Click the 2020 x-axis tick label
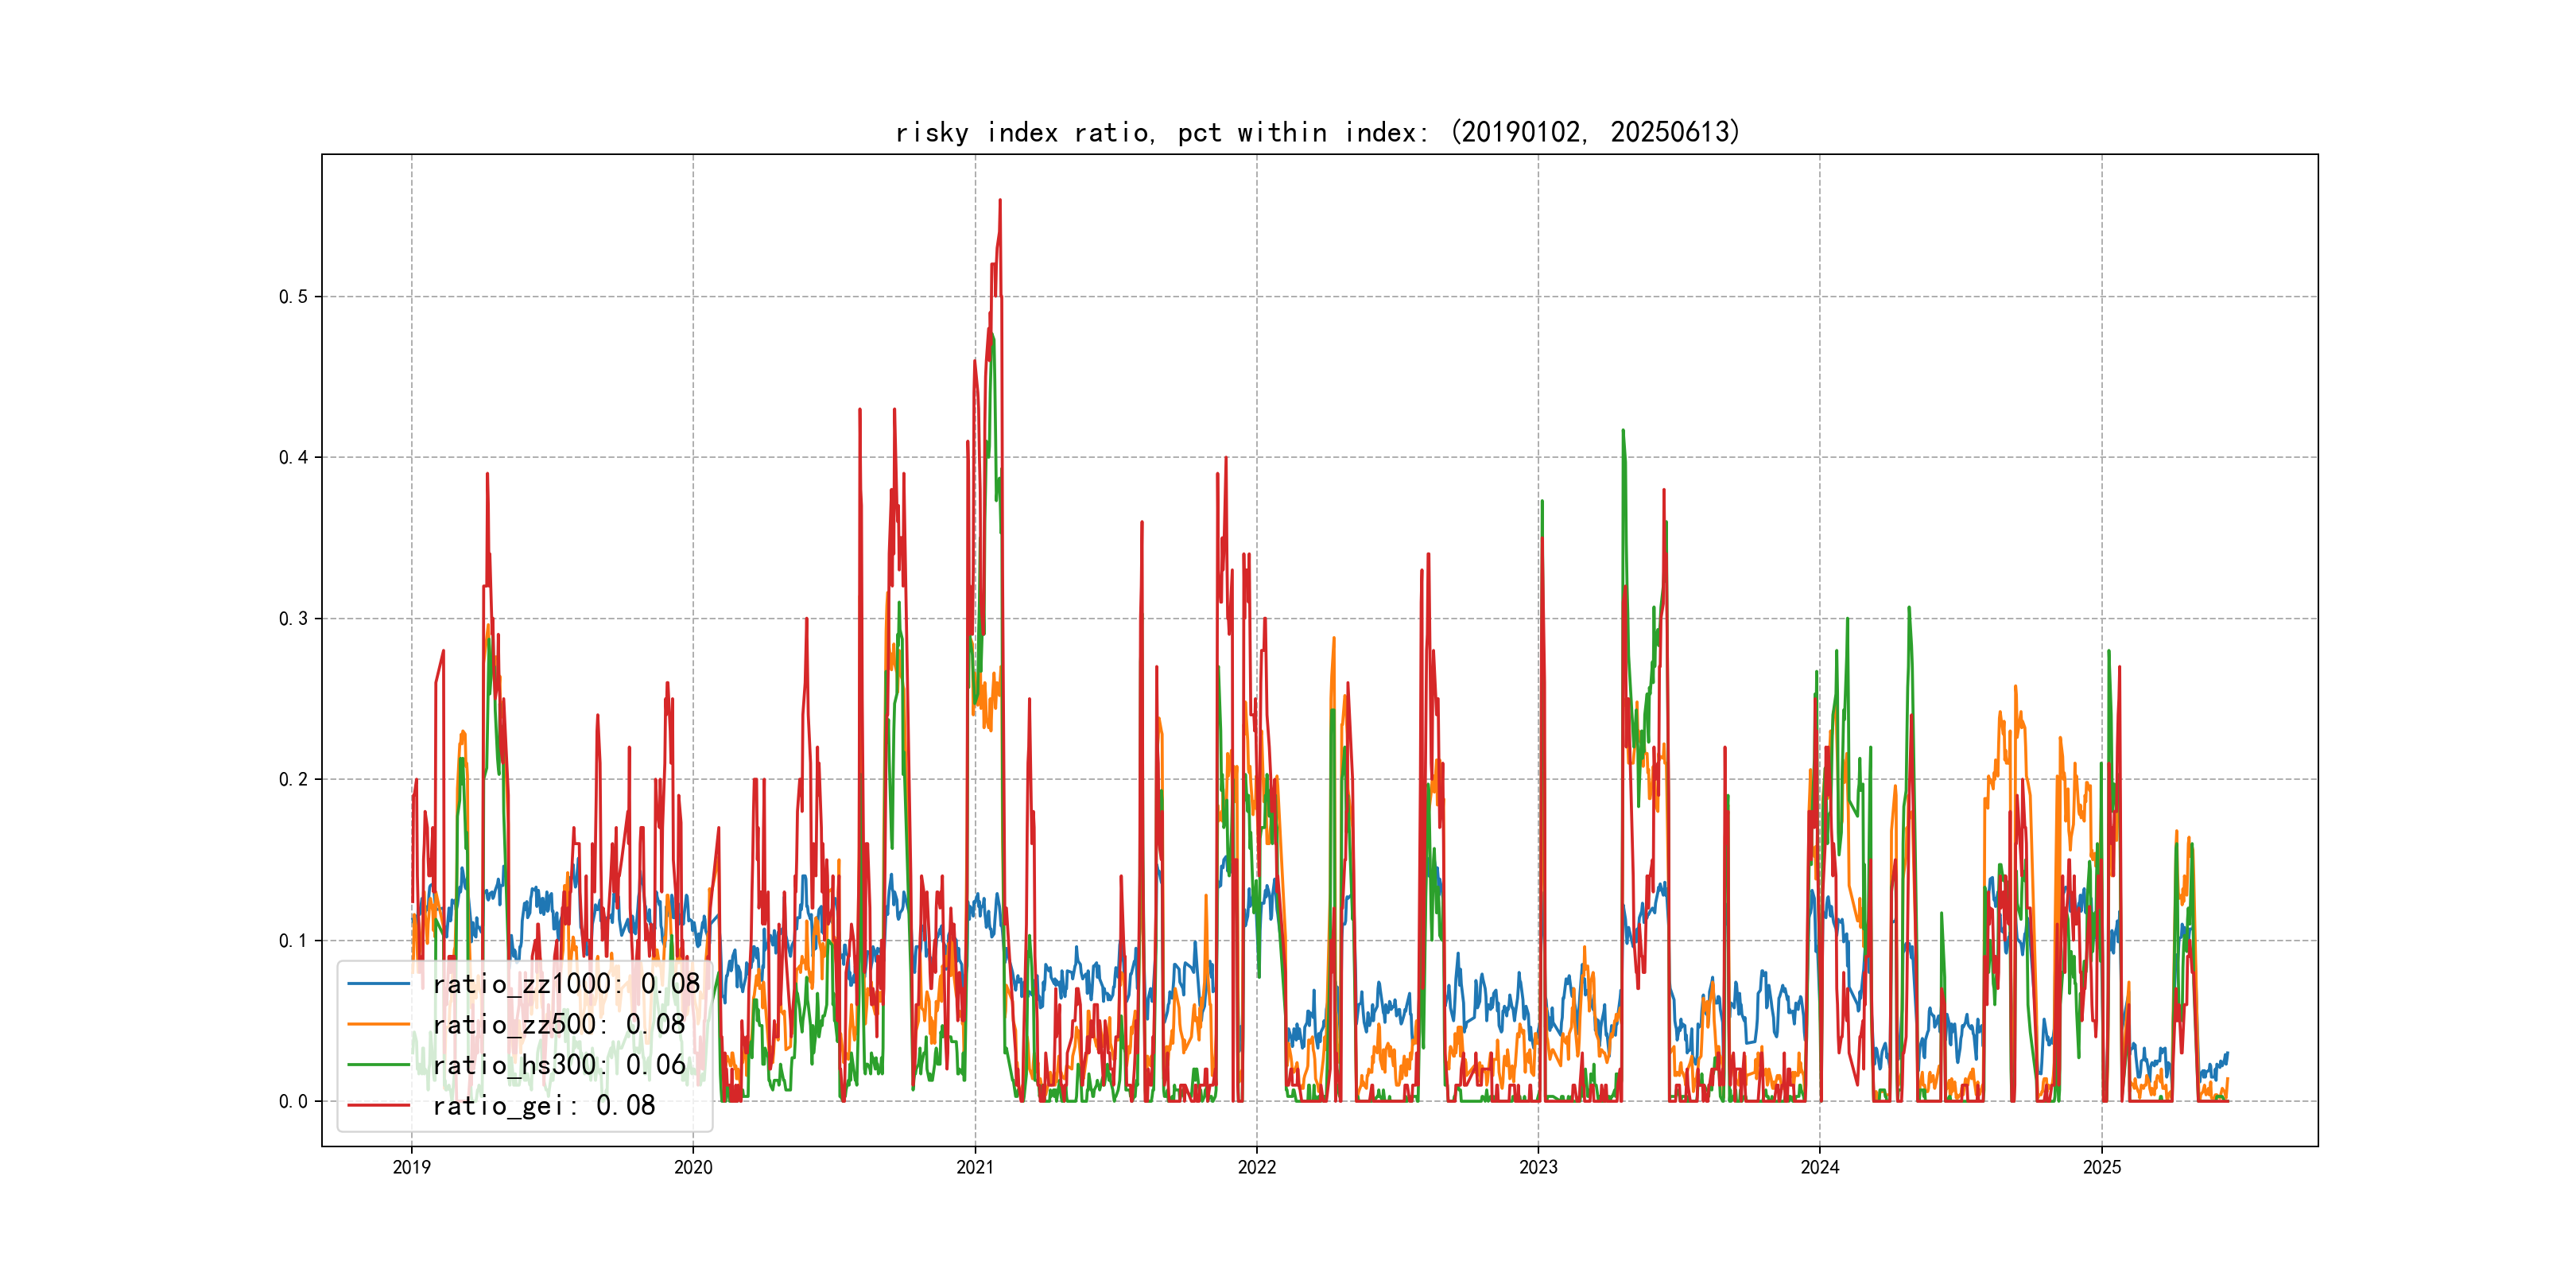 click(x=693, y=1167)
